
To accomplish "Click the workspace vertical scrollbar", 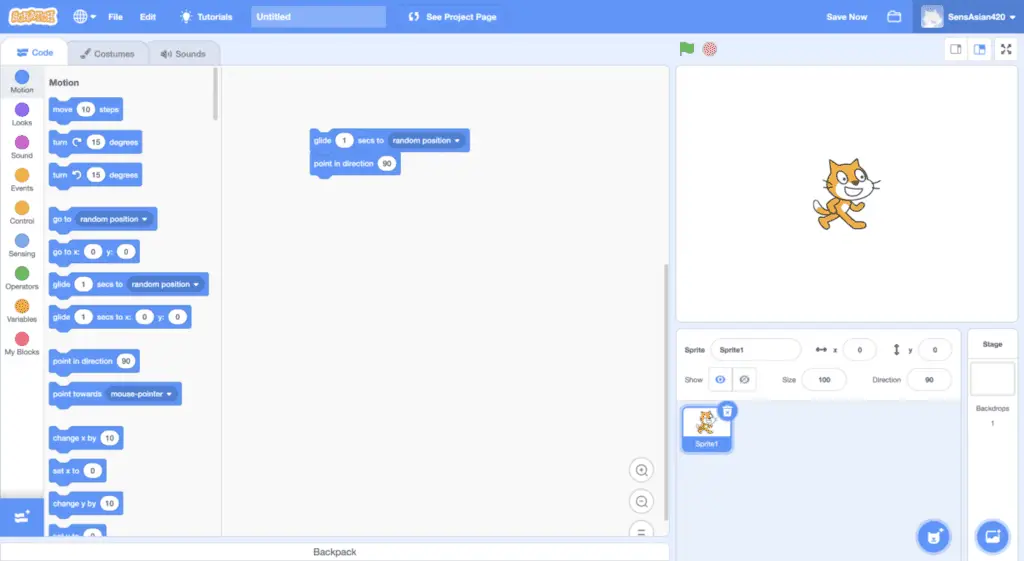I will 665,392.
